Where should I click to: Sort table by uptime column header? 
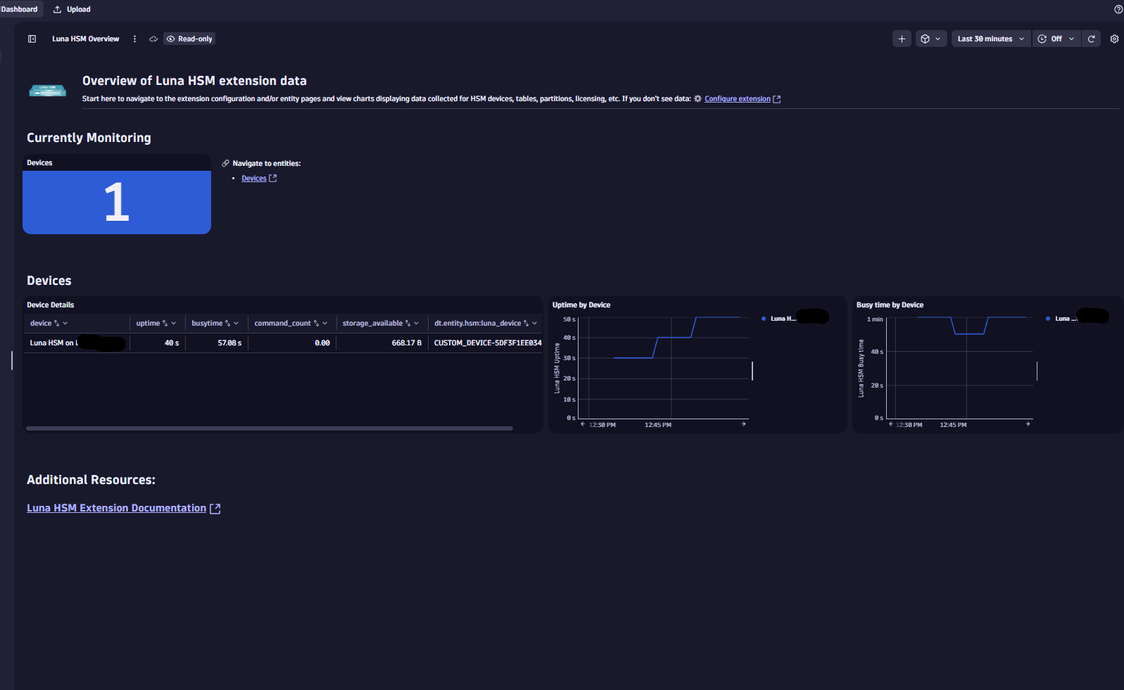coord(148,323)
